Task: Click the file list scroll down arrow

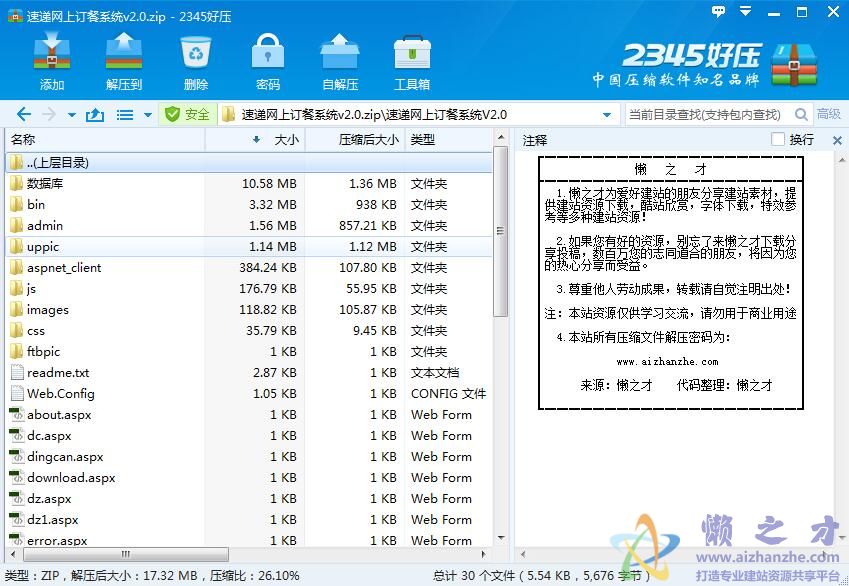Action: [x=501, y=538]
